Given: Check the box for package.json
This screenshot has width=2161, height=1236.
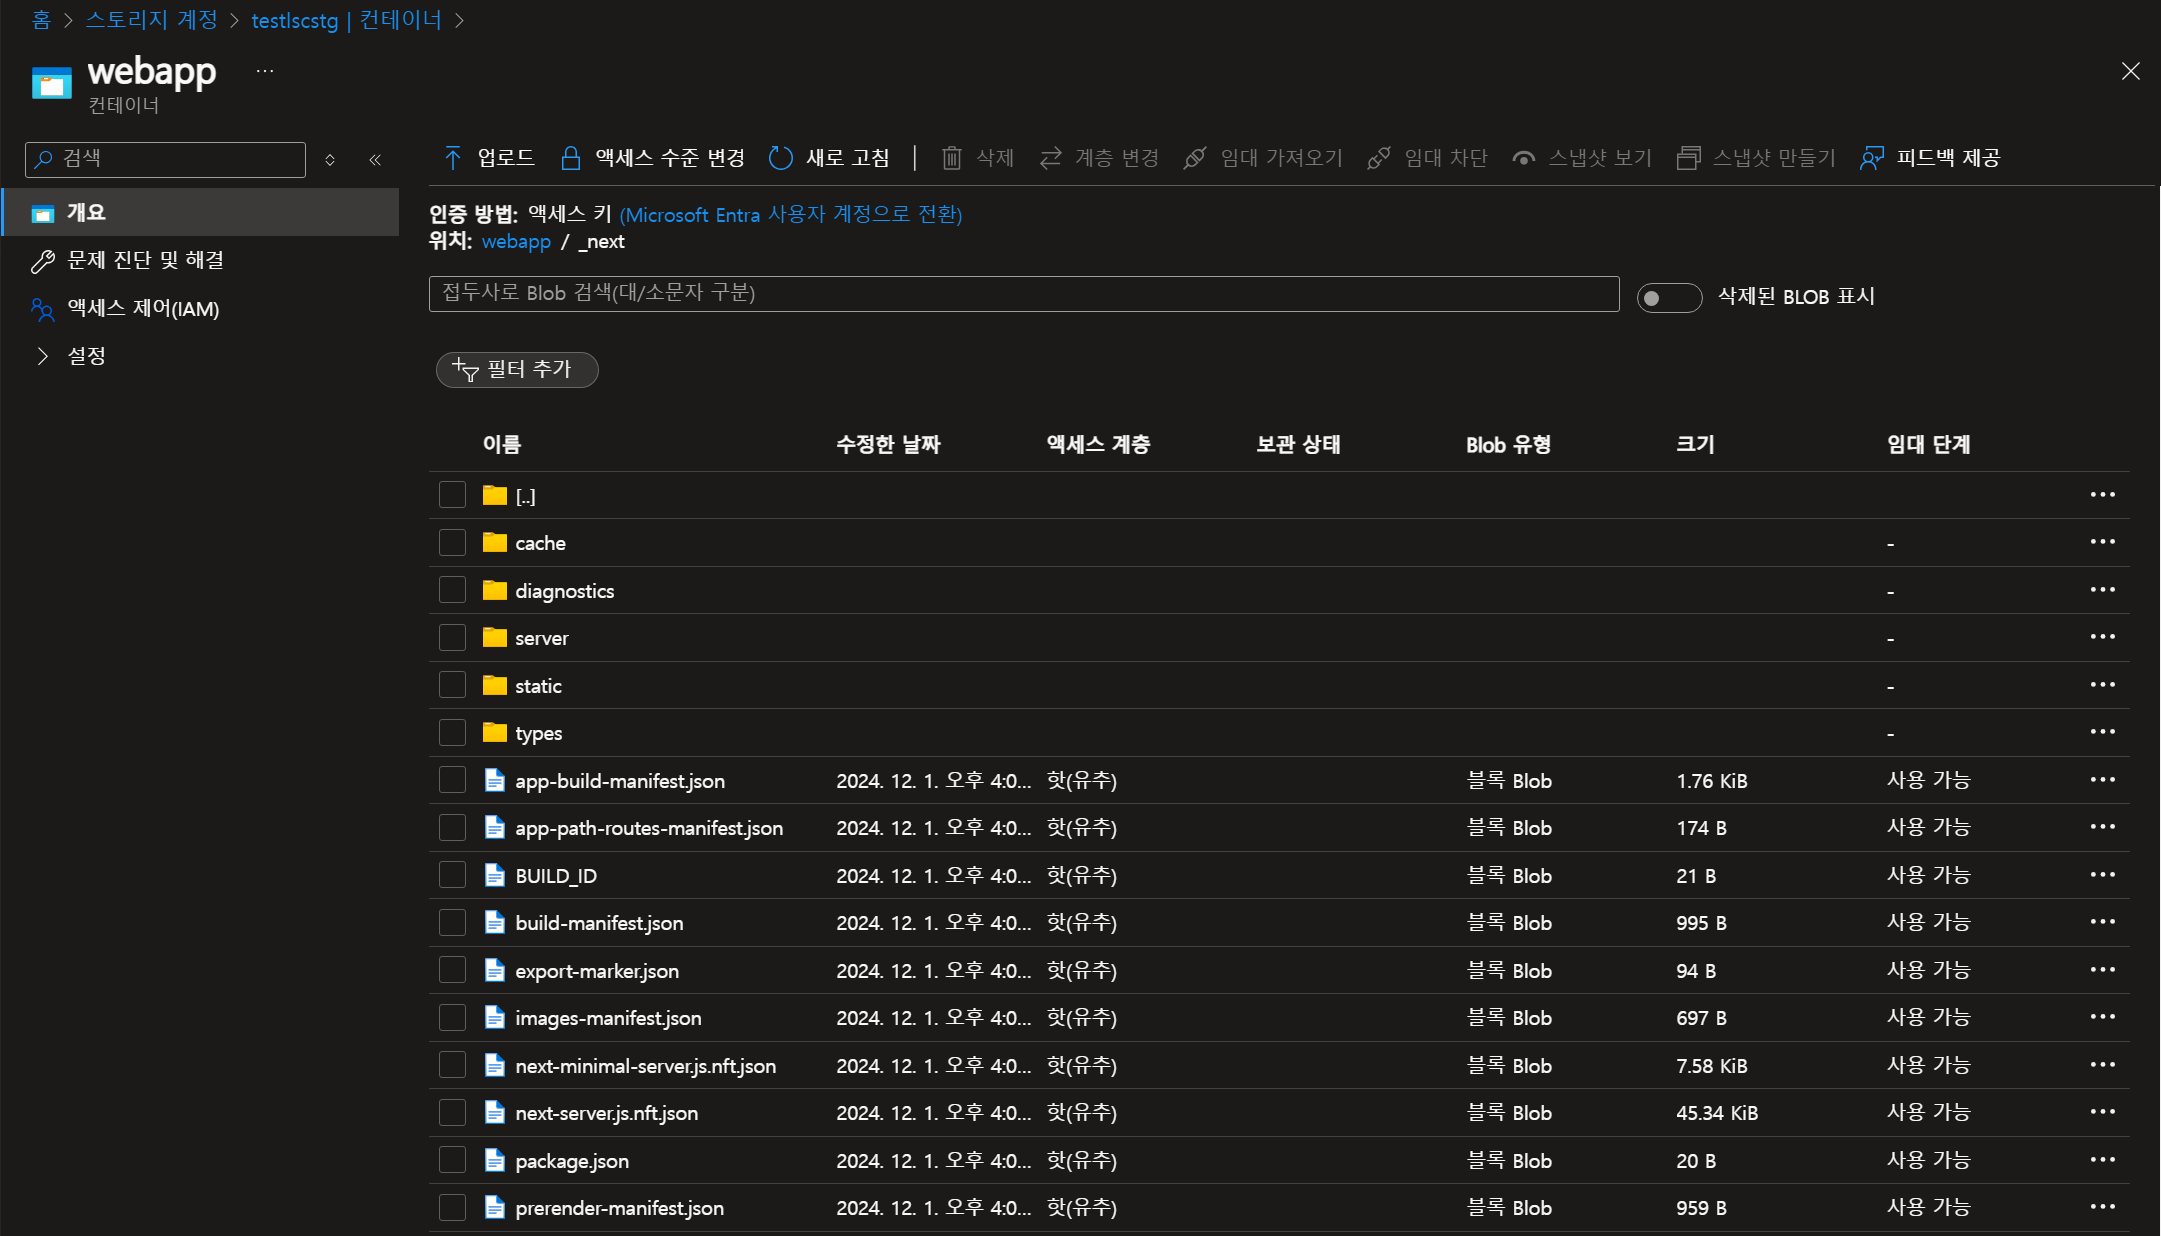Looking at the screenshot, I should [x=452, y=1160].
